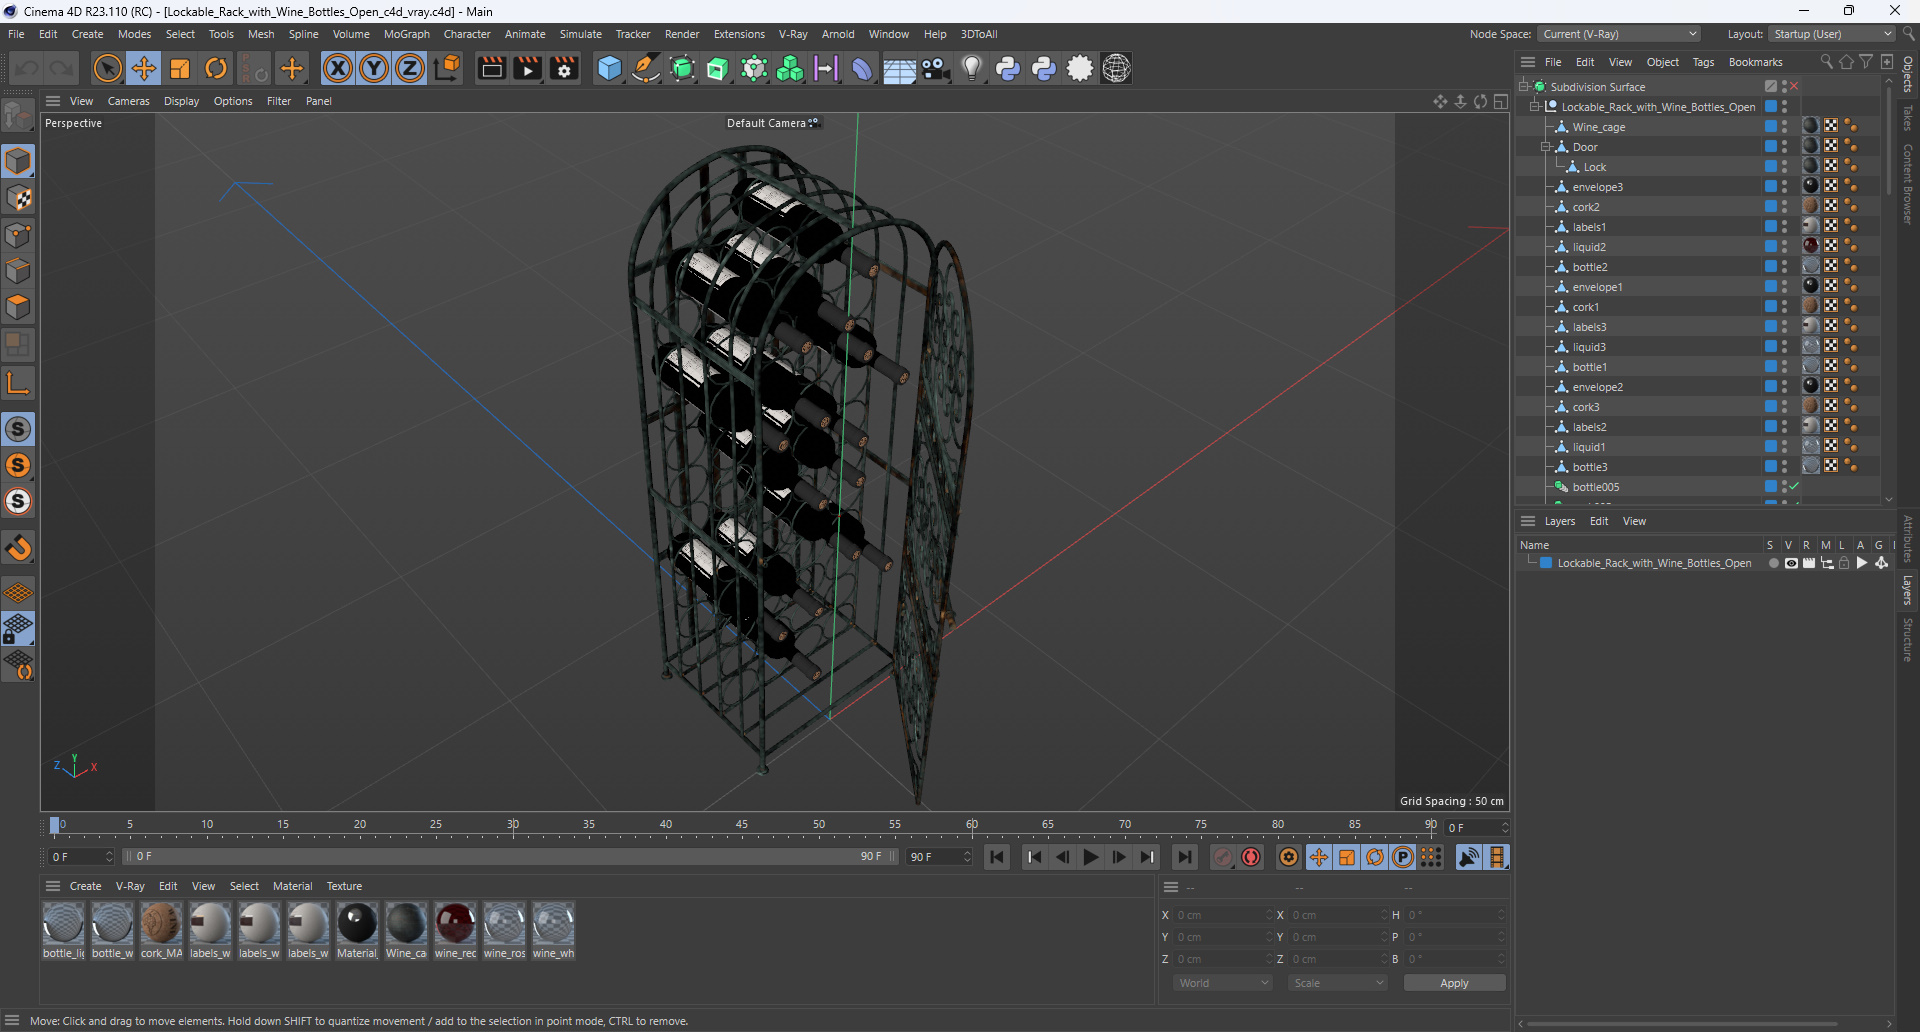Open the Simulate menu

(x=580, y=34)
